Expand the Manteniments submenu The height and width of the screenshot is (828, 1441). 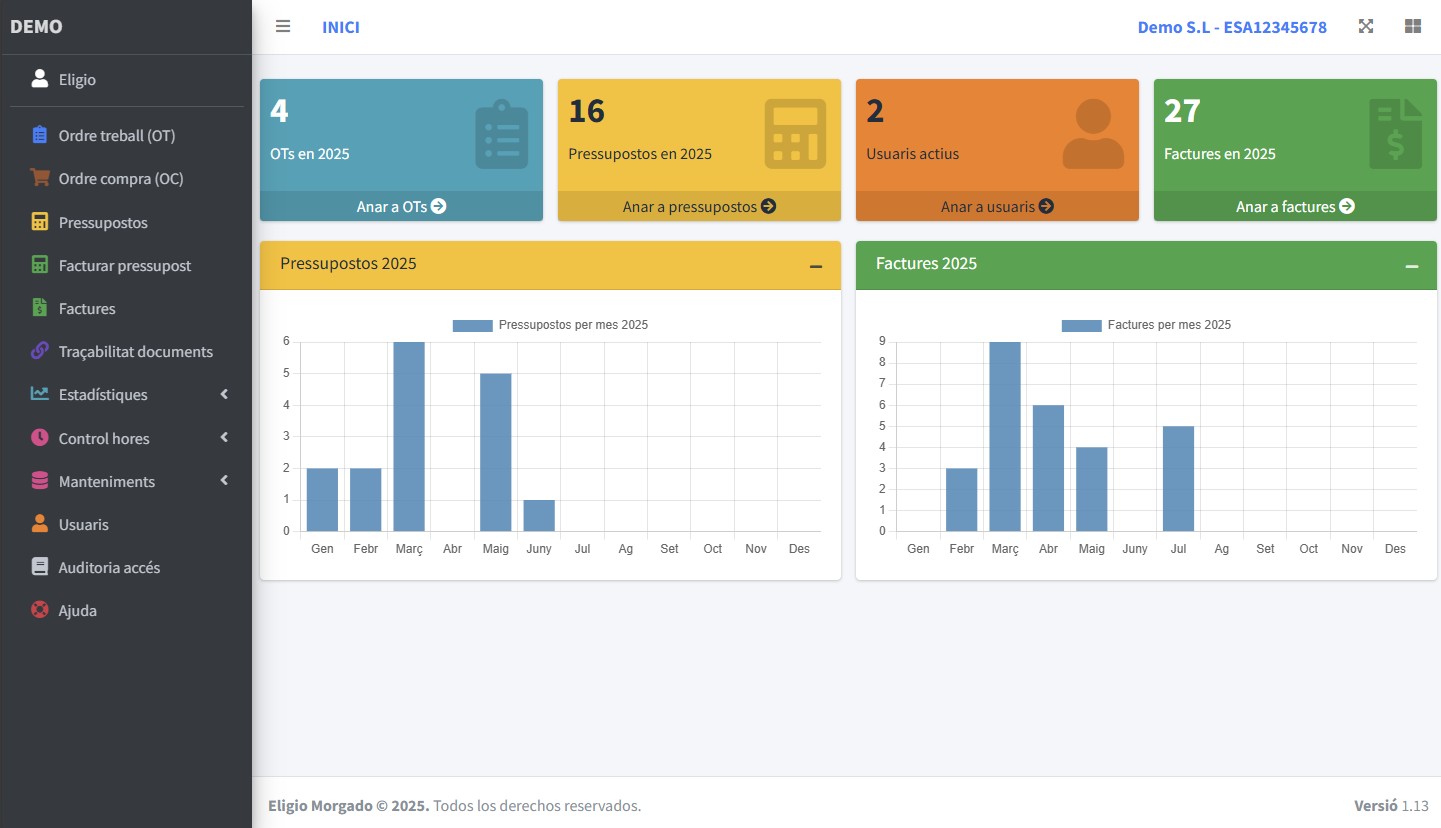click(x=225, y=481)
